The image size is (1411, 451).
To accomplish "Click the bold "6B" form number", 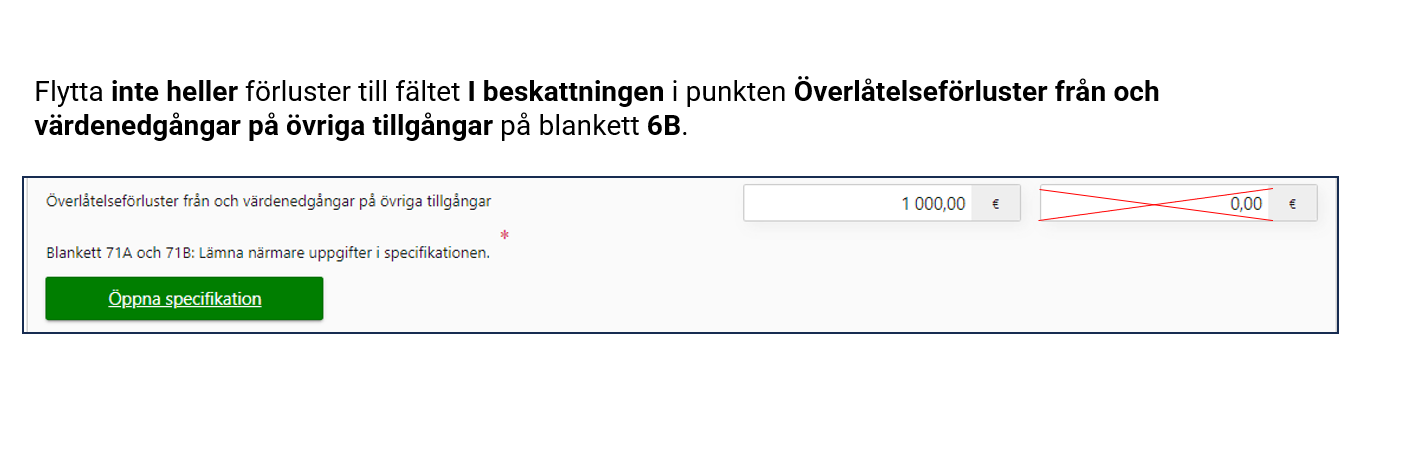I will (x=664, y=130).
